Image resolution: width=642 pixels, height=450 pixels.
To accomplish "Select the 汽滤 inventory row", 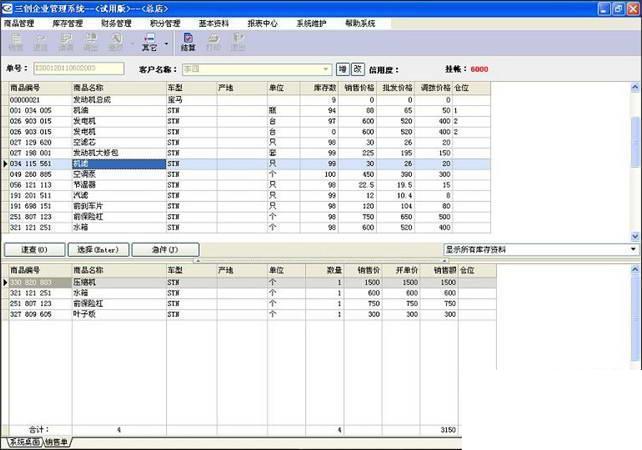I will 249,196.
